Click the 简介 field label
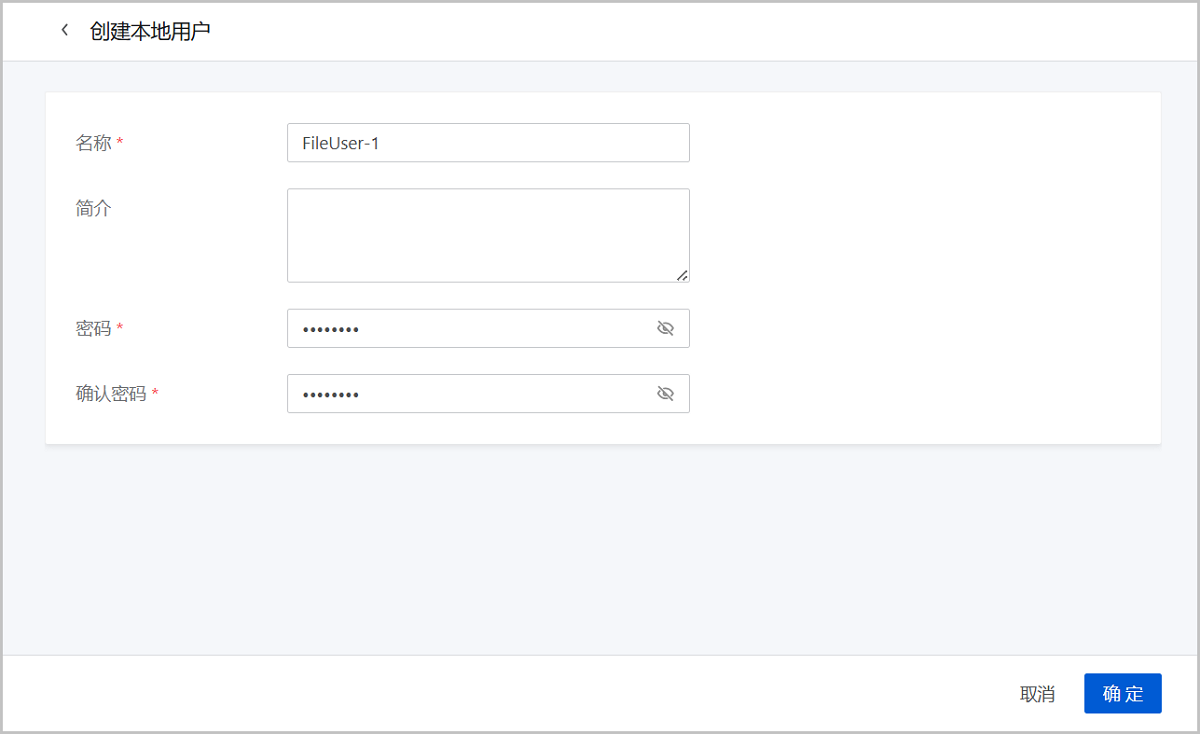 click(x=94, y=209)
